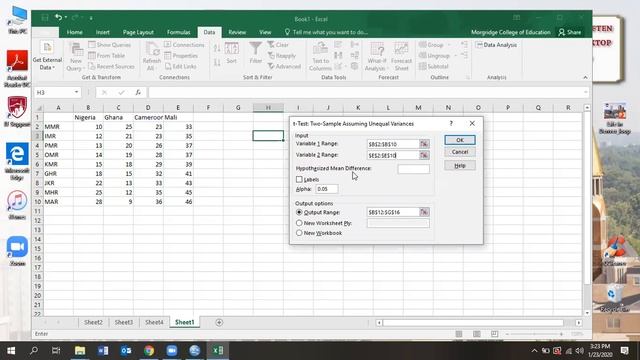Click Subtotal in Outline group

click(434, 66)
